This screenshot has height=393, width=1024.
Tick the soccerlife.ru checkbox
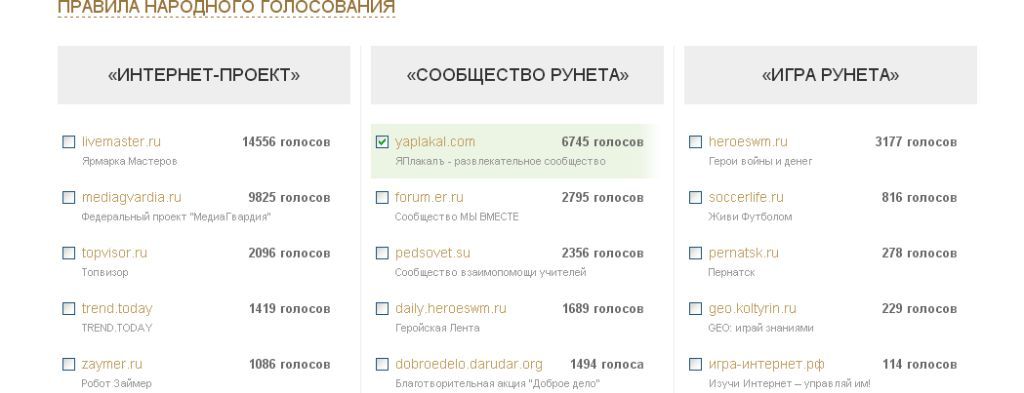[x=696, y=197]
